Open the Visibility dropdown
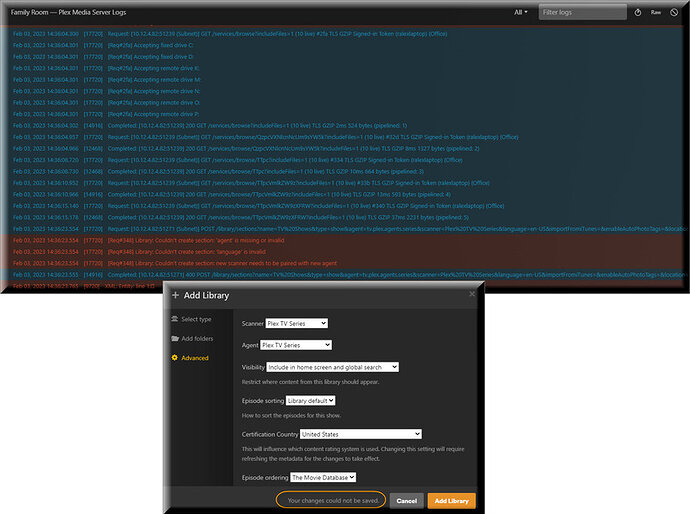 pyautogui.click(x=333, y=367)
